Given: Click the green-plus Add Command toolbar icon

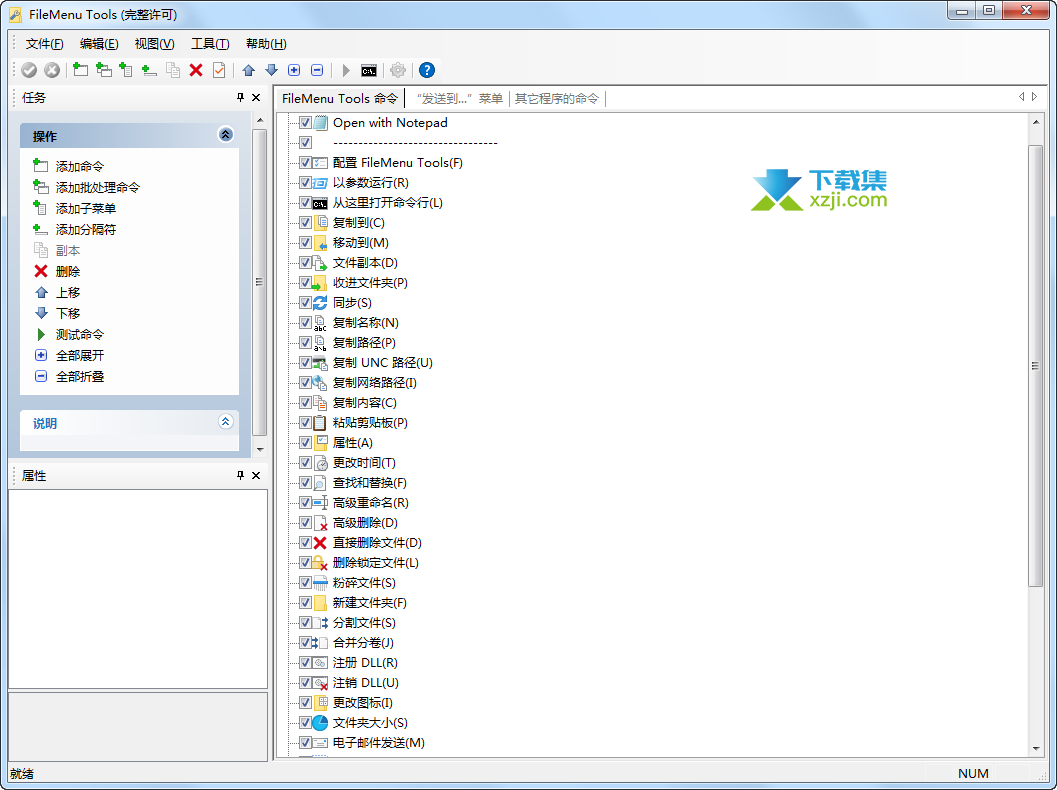Looking at the screenshot, I should tap(81, 70).
